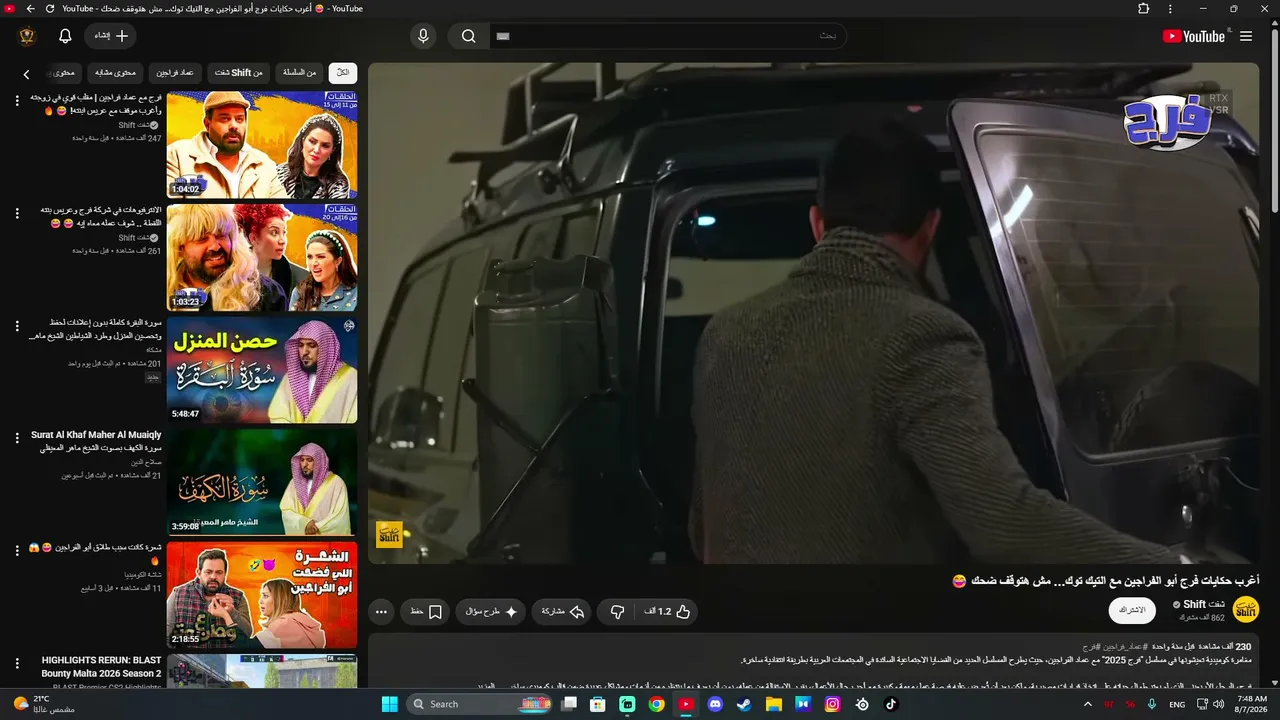Open the سورة البقرة 5:48:47 video thumbnail
1280x720 pixels.
coord(262,370)
